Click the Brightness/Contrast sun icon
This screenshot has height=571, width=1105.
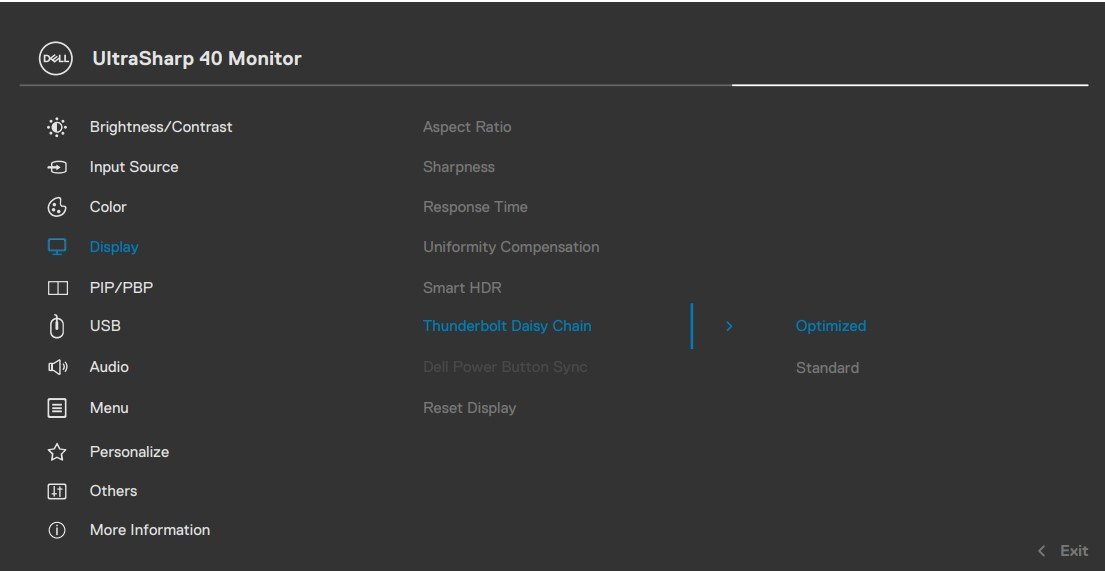point(57,127)
